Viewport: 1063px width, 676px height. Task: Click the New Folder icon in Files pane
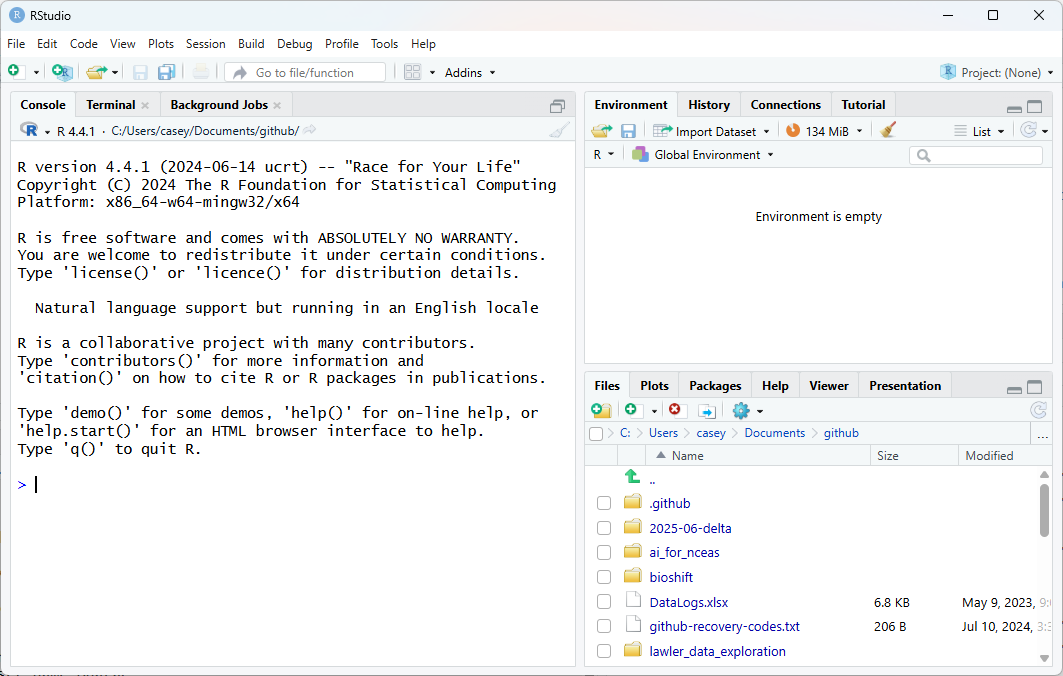click(x=601, y=411)
